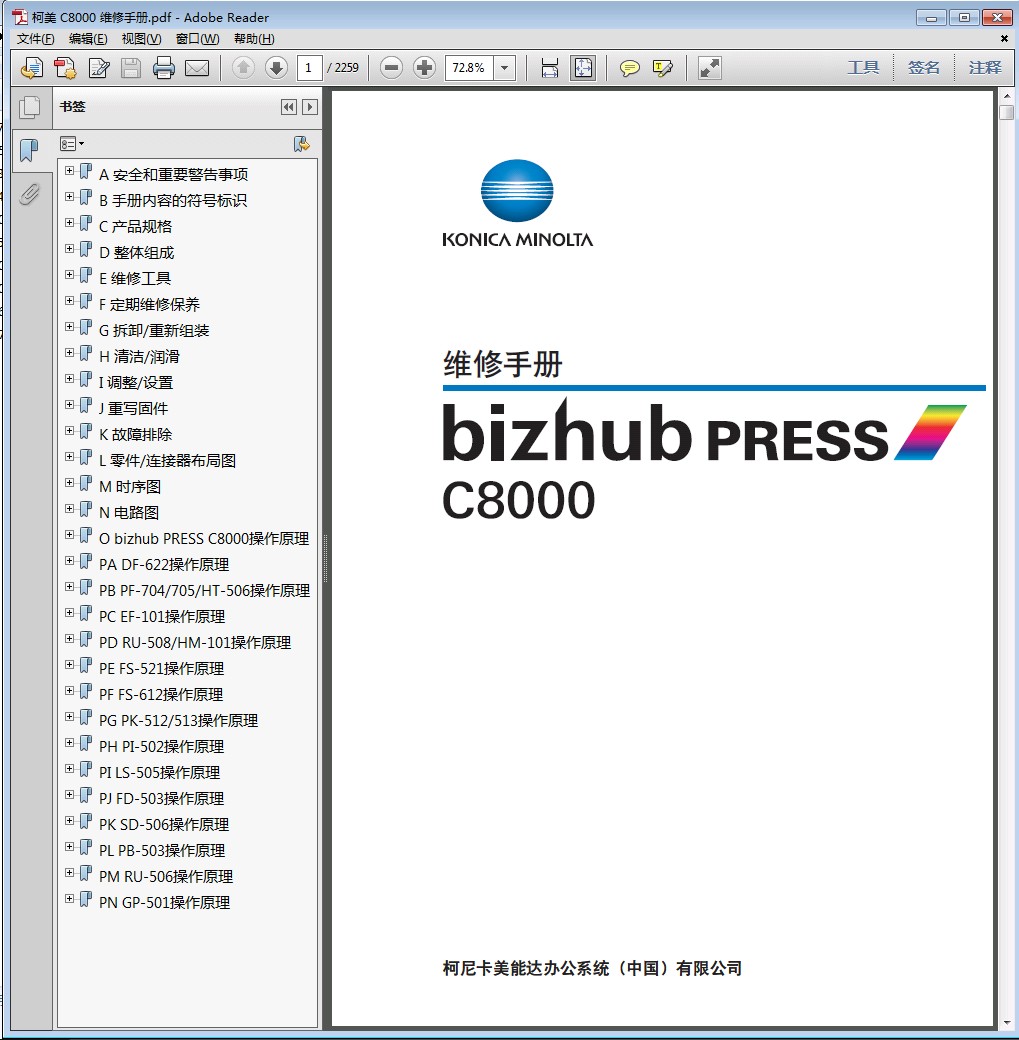This screenshot has height=1040, width=1019.
Task: Toggle the fit-to-full-page view mode
Action: [x=582, y=68]
